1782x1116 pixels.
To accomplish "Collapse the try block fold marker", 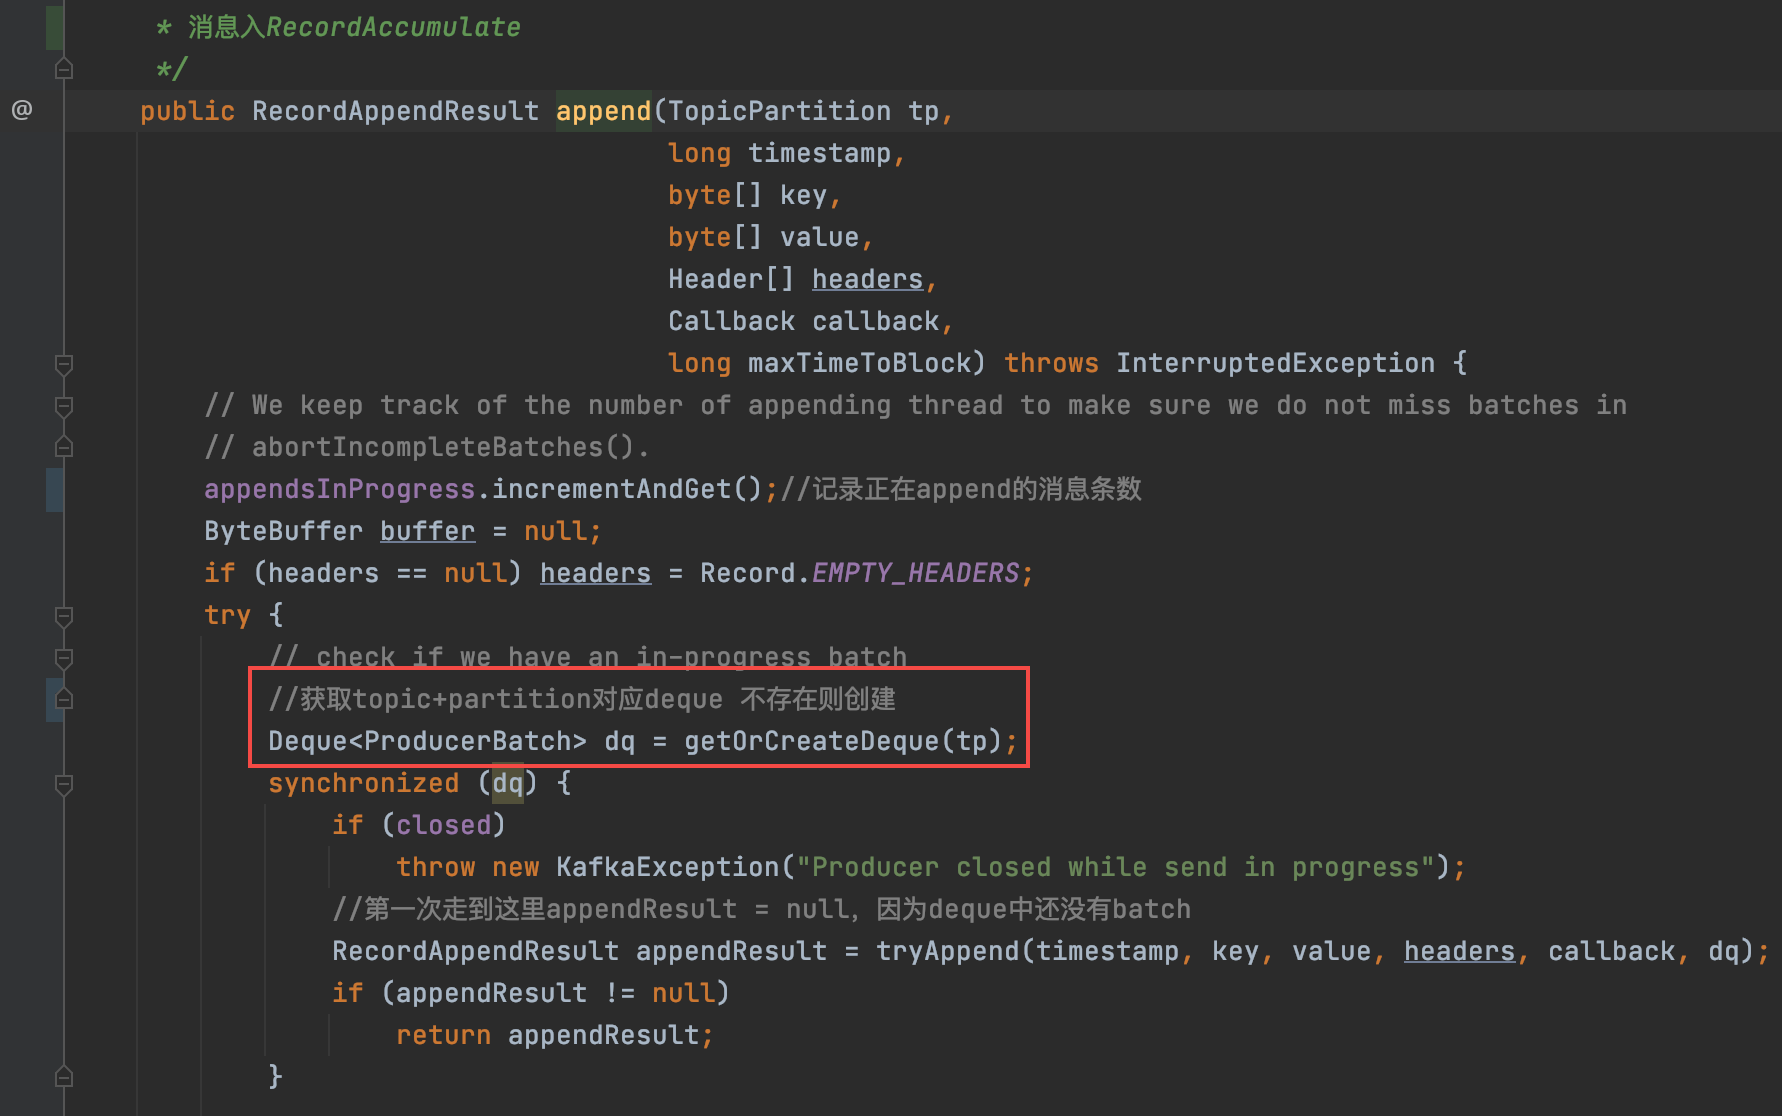I will 64,616.
